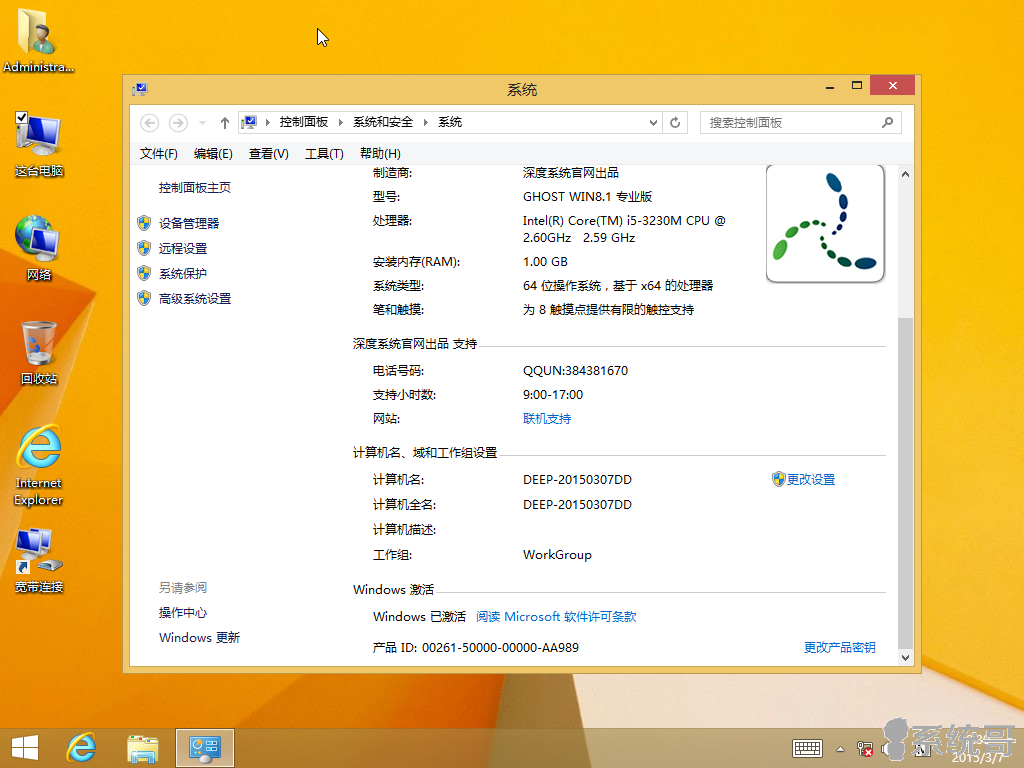Expand the address bar history dropdown
Screen dimensions: 1024x768
pyautogui.click(x=652, y=123)
